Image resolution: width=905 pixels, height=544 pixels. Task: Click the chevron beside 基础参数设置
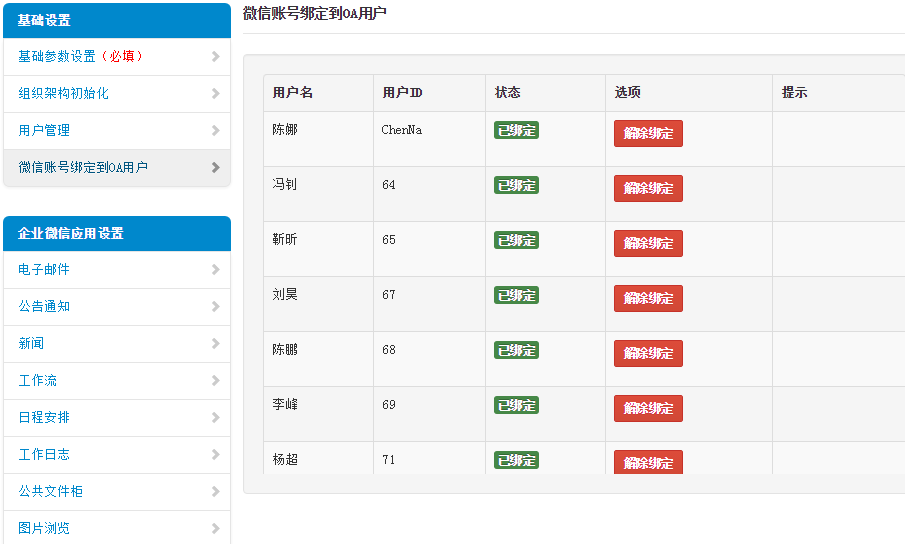(216, 57)
